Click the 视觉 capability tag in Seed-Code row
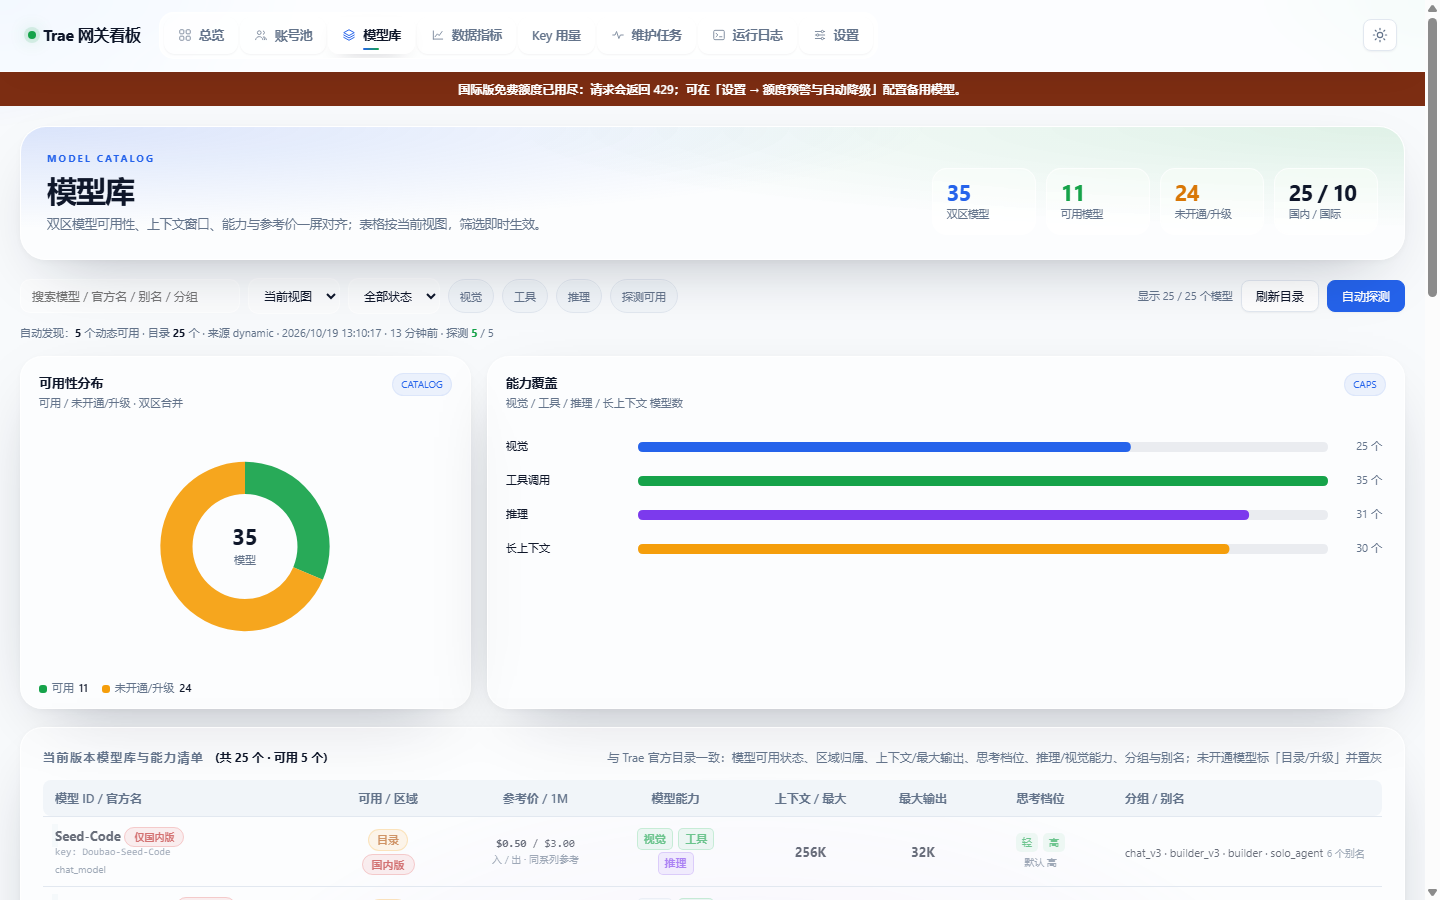The height and width of the screenshot is (900, 1440). 655,839
